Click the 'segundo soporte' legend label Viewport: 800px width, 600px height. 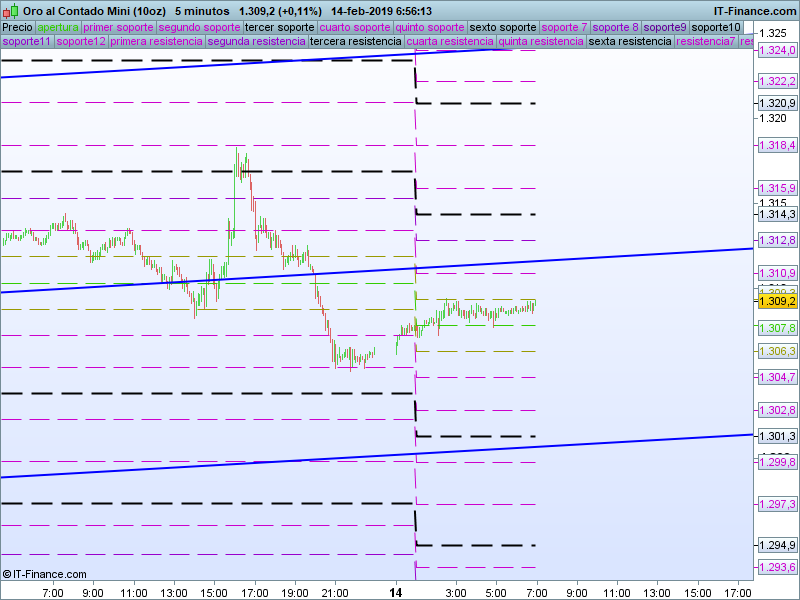pyautogui.click(x=199, y=27)
